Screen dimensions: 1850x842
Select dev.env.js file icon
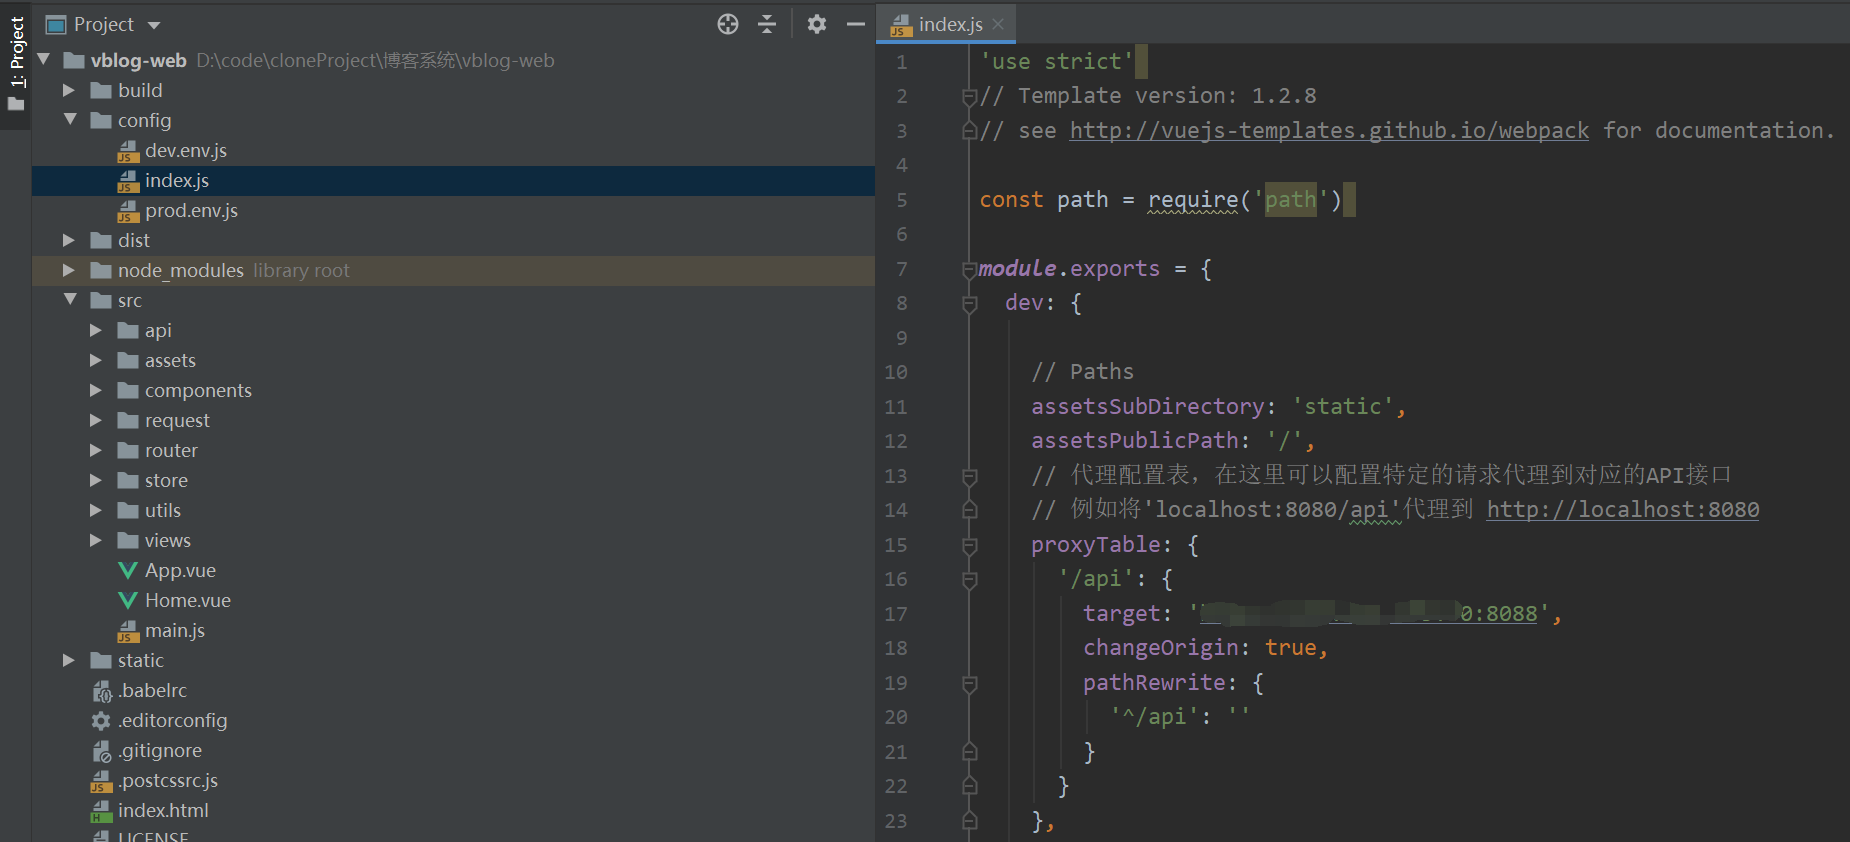point(127,151)
